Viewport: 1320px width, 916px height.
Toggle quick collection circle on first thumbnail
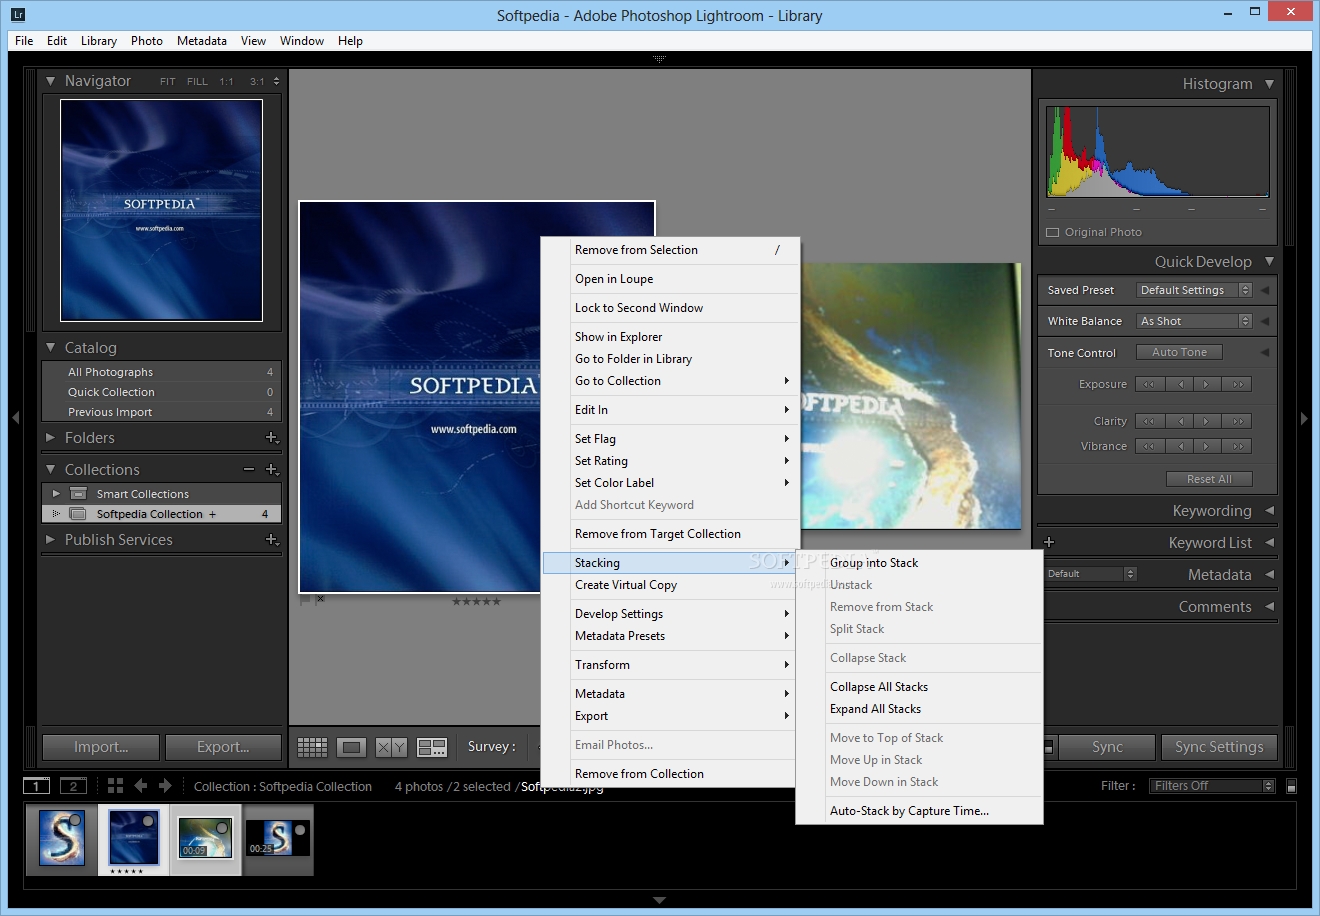pos(76,820)
